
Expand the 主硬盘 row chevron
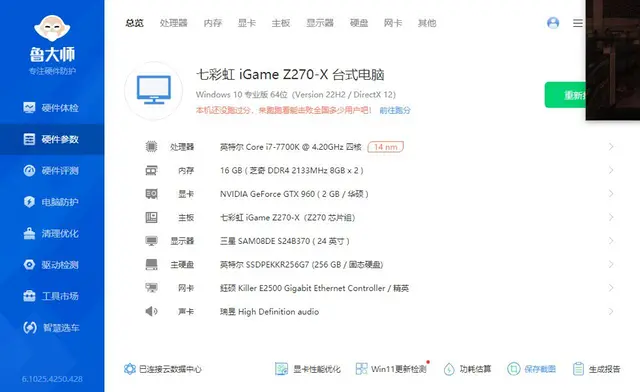pos(611,265)
